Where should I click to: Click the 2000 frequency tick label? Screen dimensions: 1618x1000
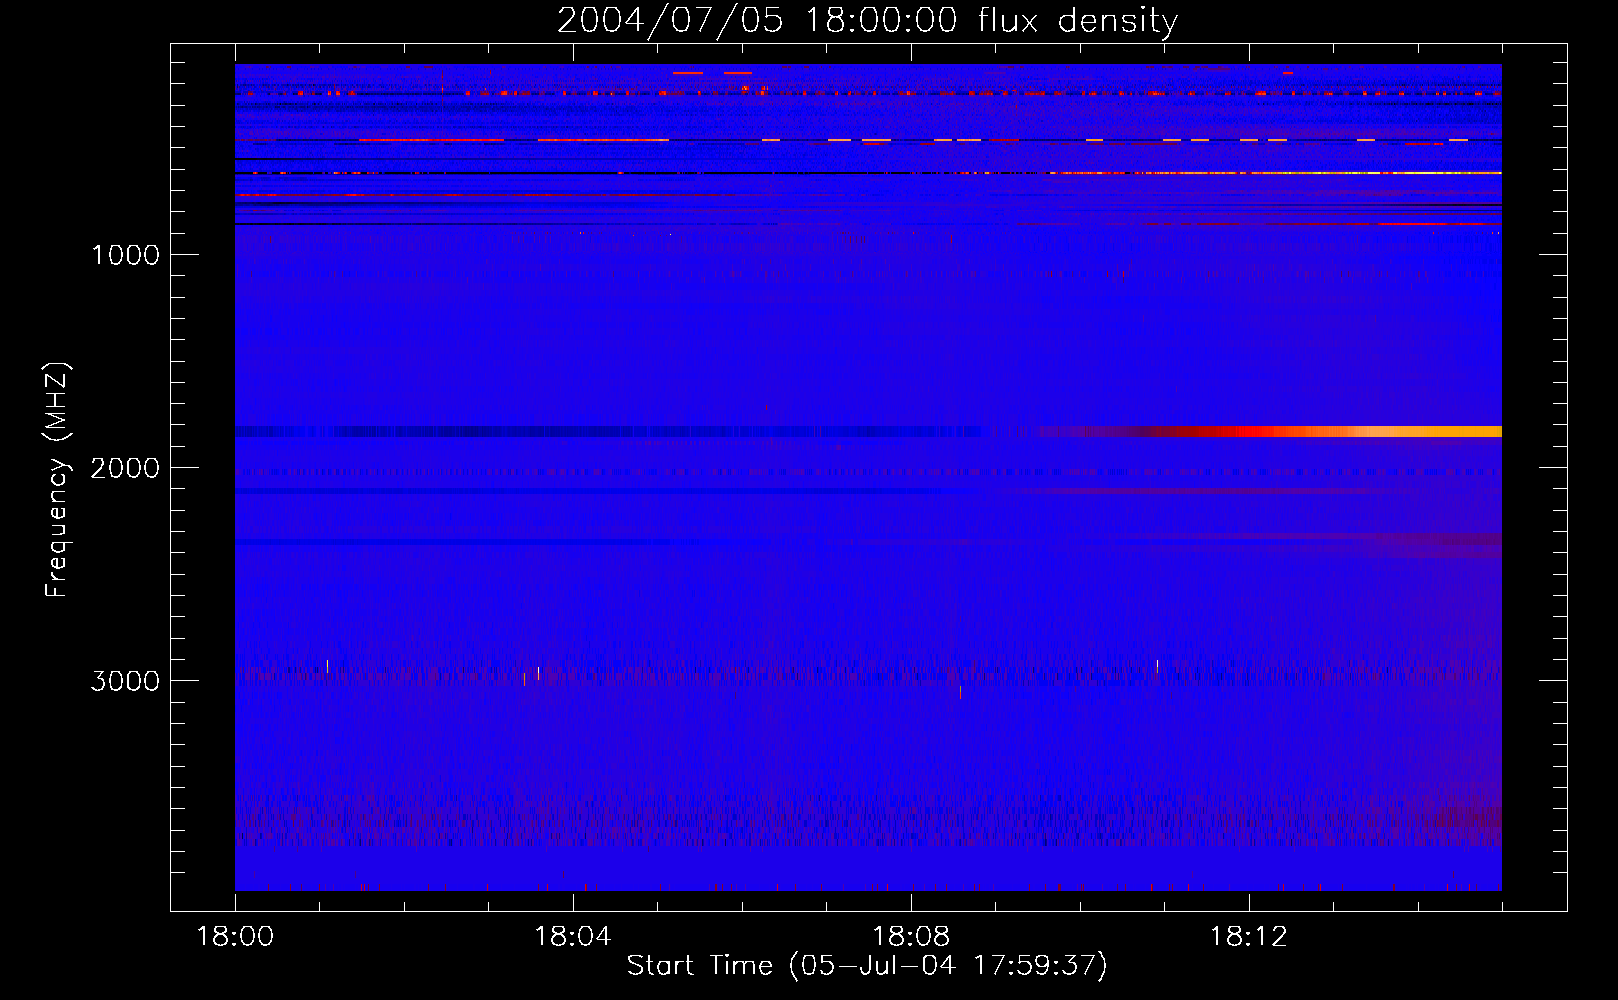(125, 468)
